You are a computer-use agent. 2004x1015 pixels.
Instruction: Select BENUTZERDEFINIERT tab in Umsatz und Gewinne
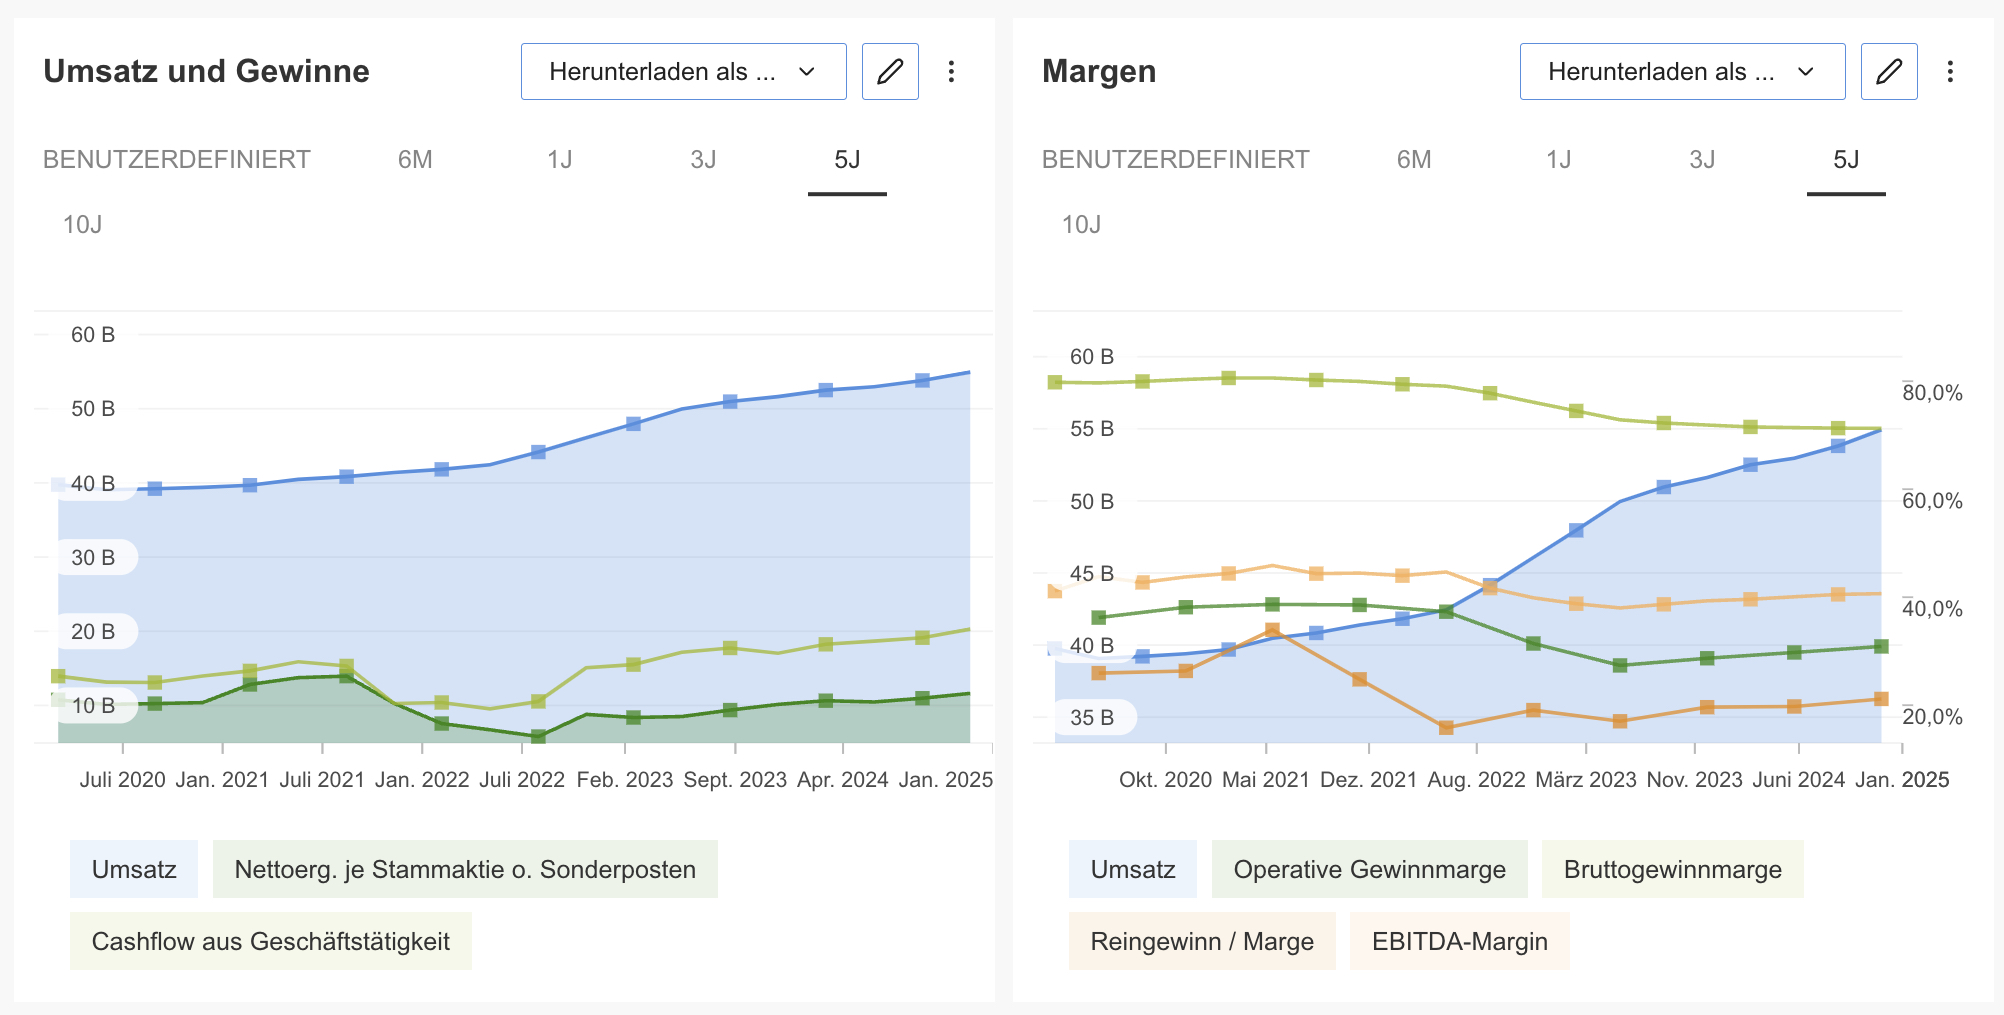tap(177, 160)
